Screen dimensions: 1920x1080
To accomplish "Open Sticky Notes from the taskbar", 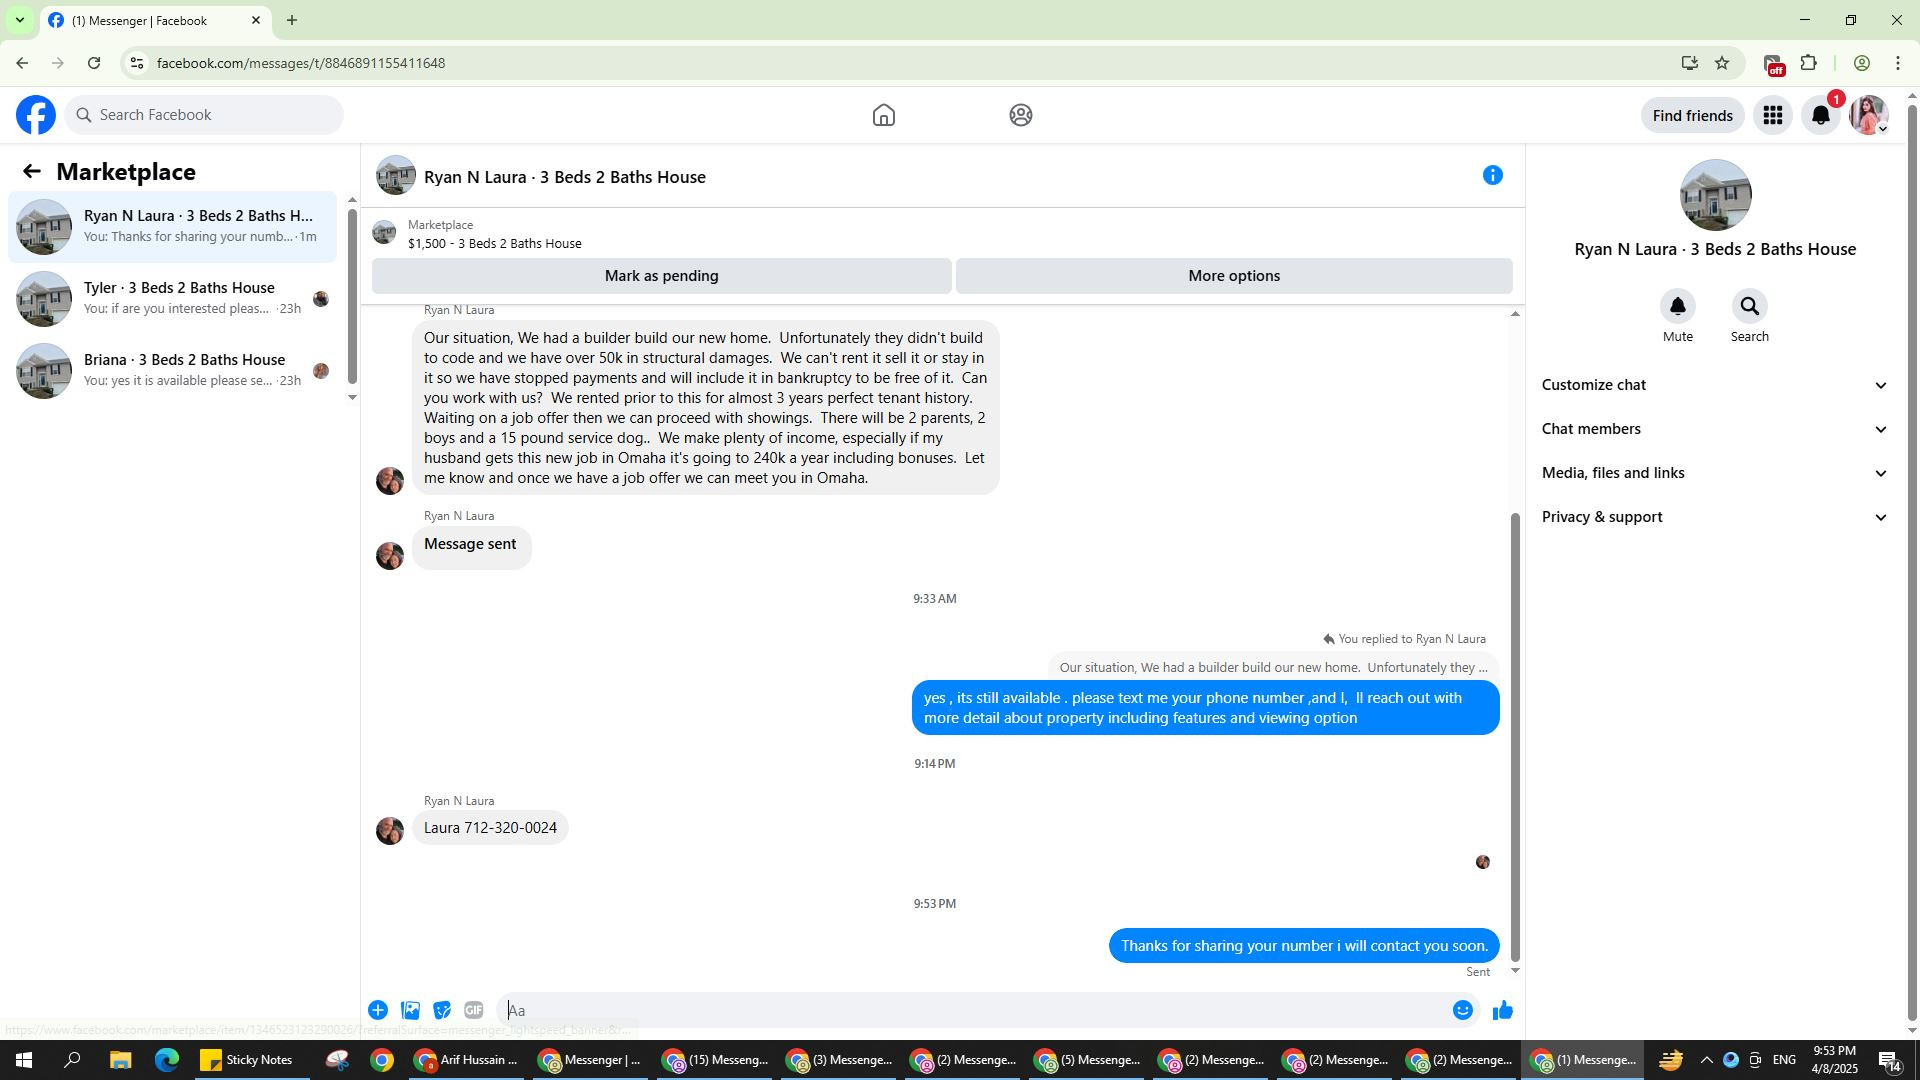I will click(247, 1060).
